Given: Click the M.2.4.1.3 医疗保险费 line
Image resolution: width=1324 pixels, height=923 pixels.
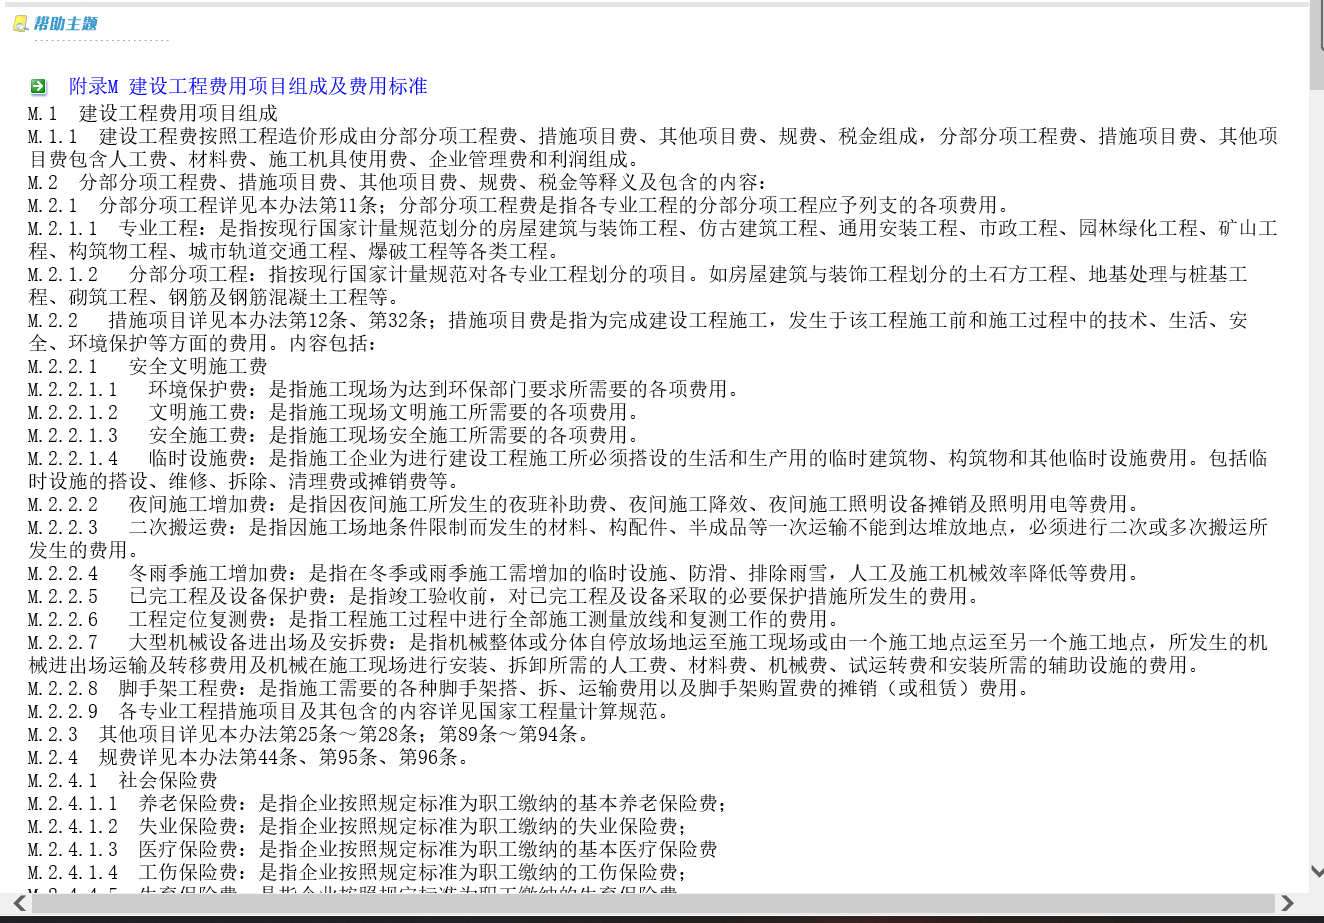Looking at the screenshot, I should tap(373, 850).
